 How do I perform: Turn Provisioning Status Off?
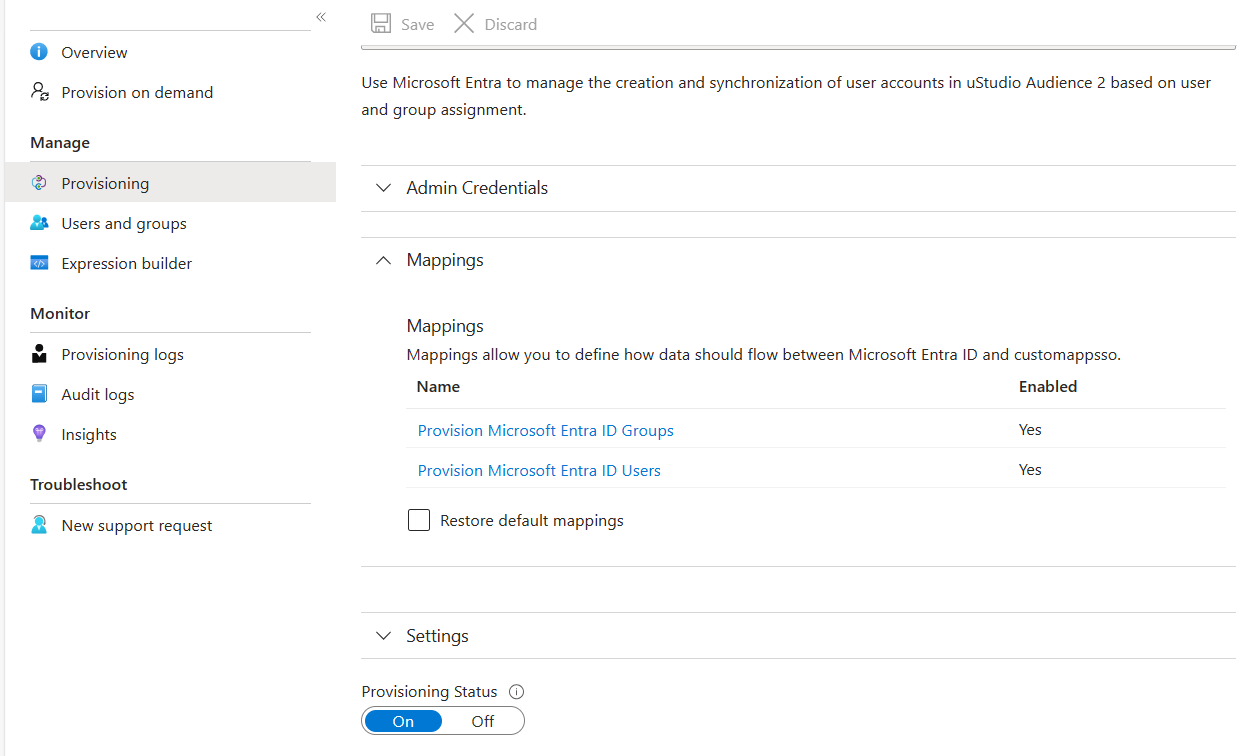(x=483, y=721)
